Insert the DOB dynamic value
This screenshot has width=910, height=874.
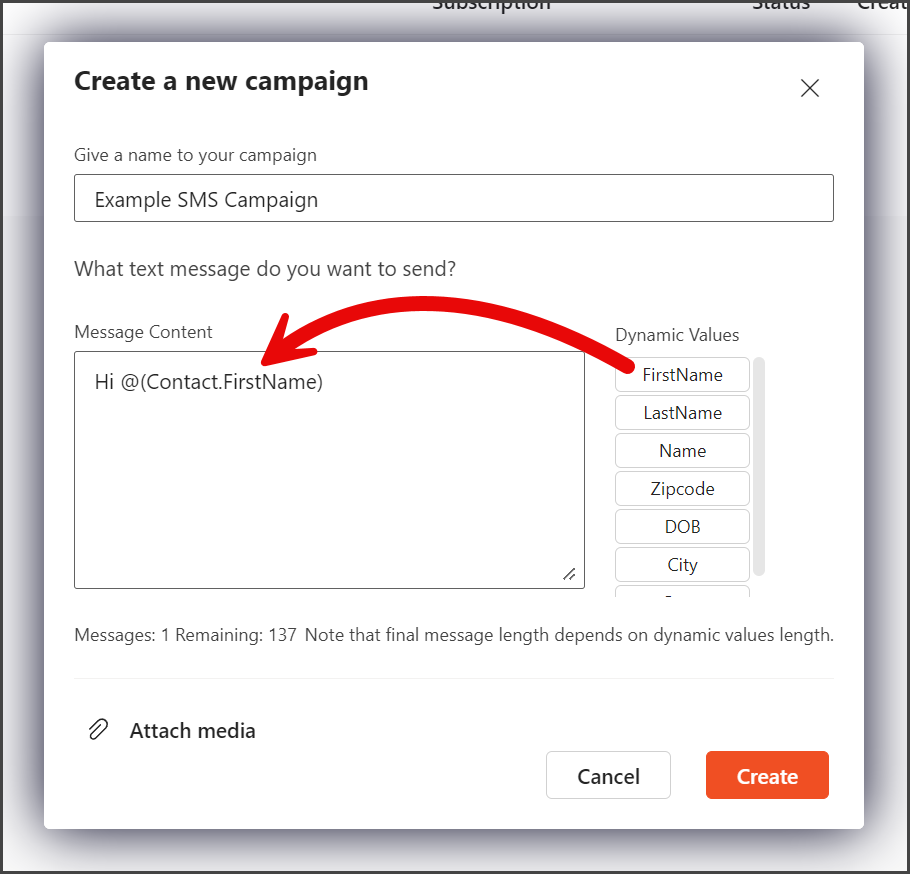(682, 526)
